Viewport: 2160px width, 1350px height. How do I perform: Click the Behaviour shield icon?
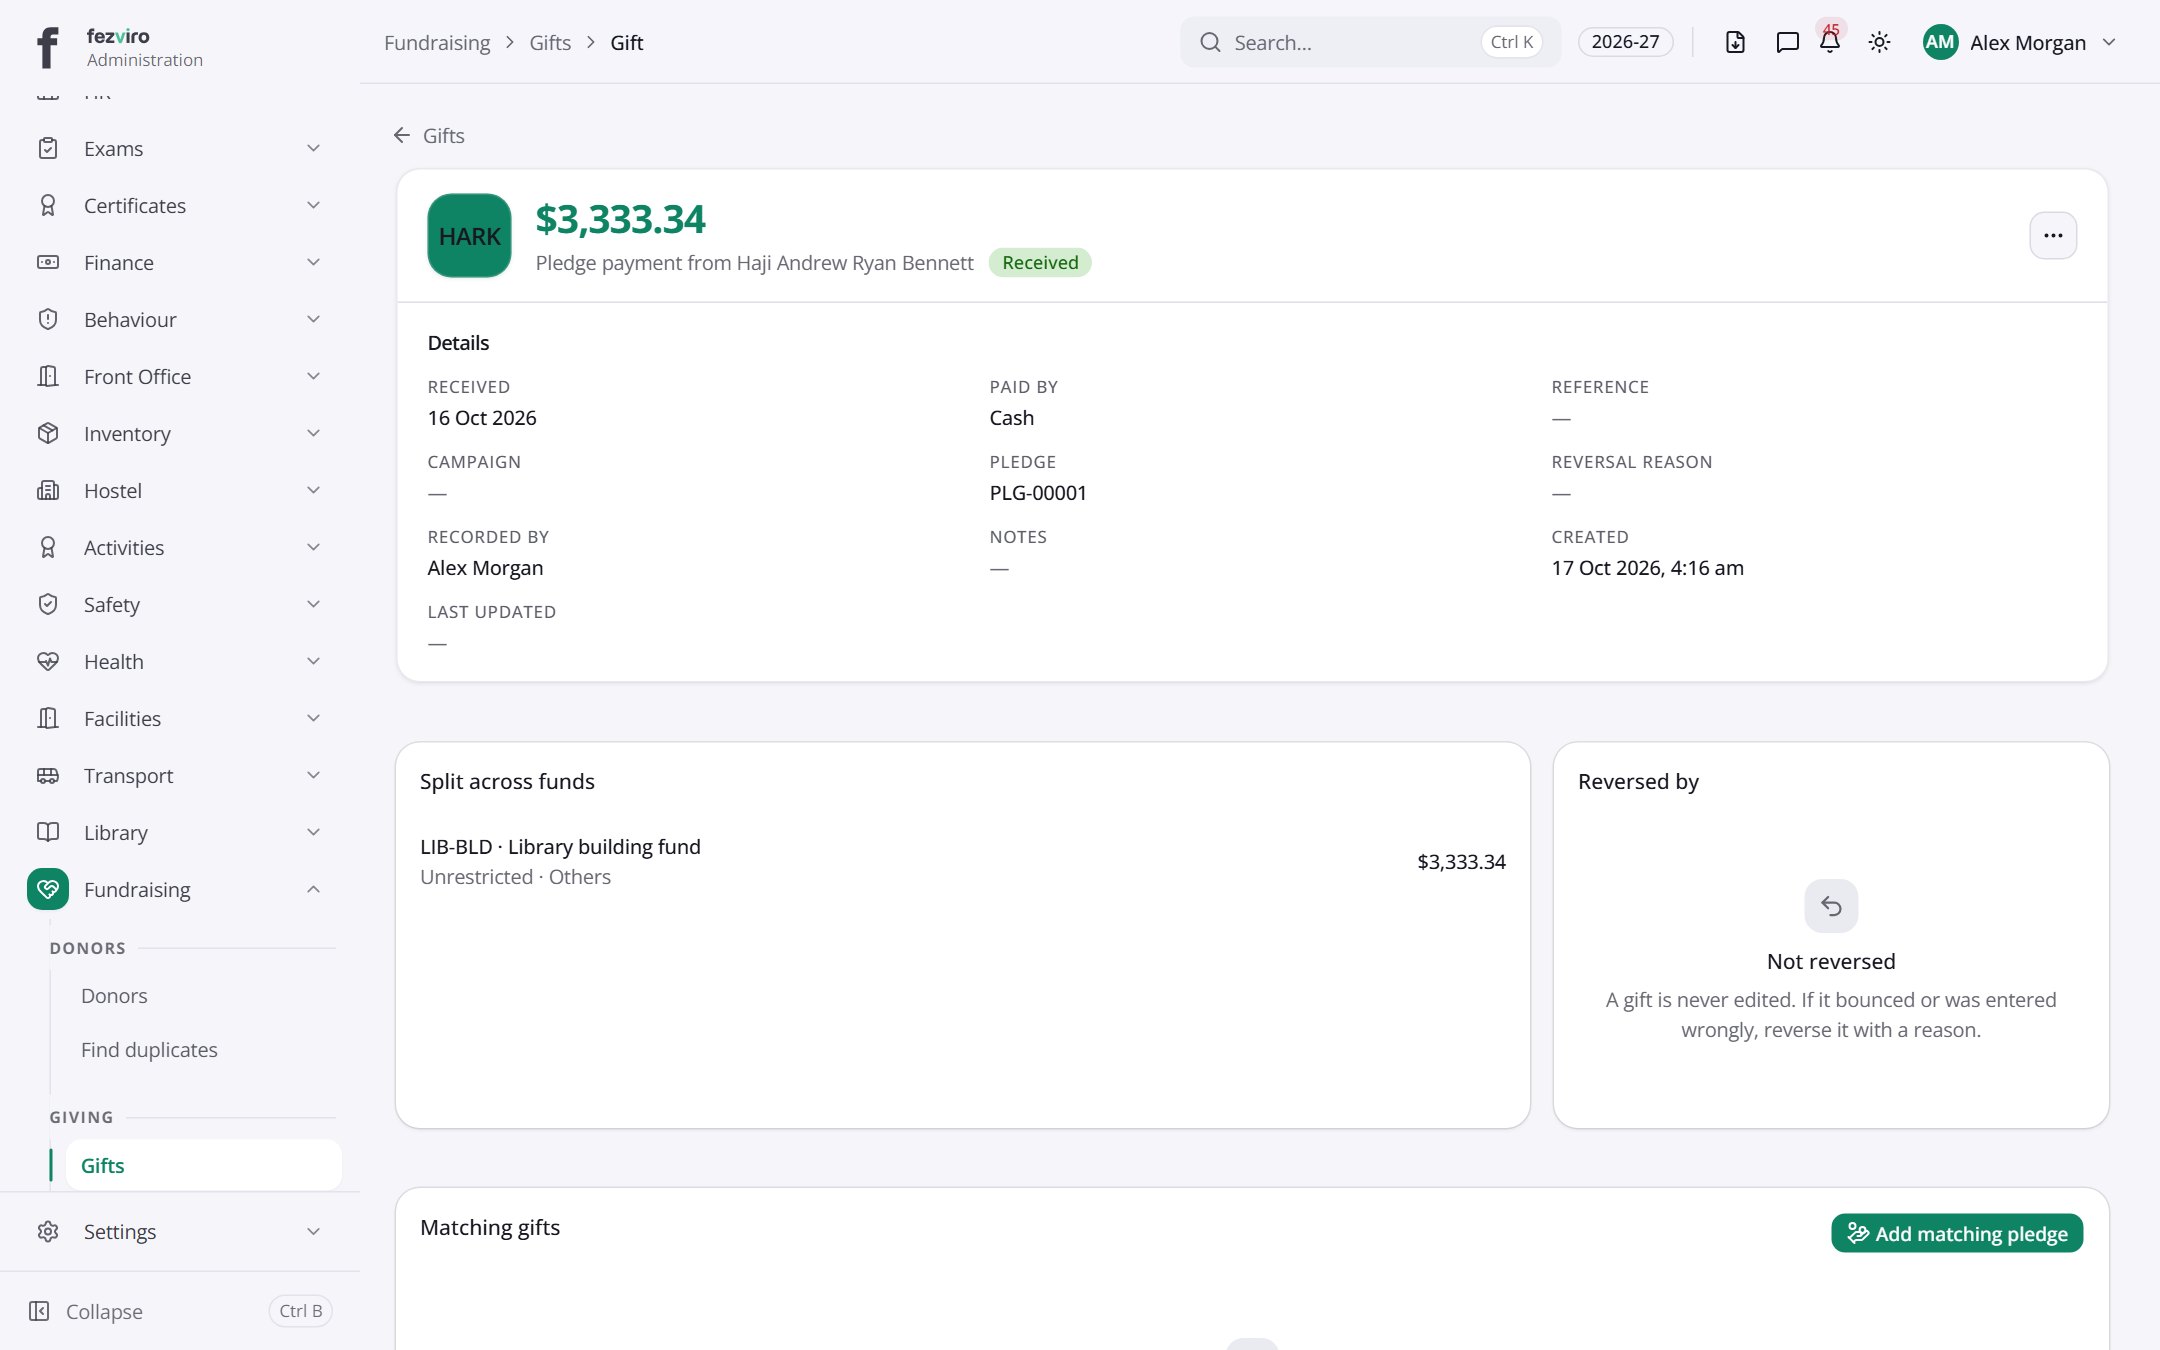pos(48,320)
